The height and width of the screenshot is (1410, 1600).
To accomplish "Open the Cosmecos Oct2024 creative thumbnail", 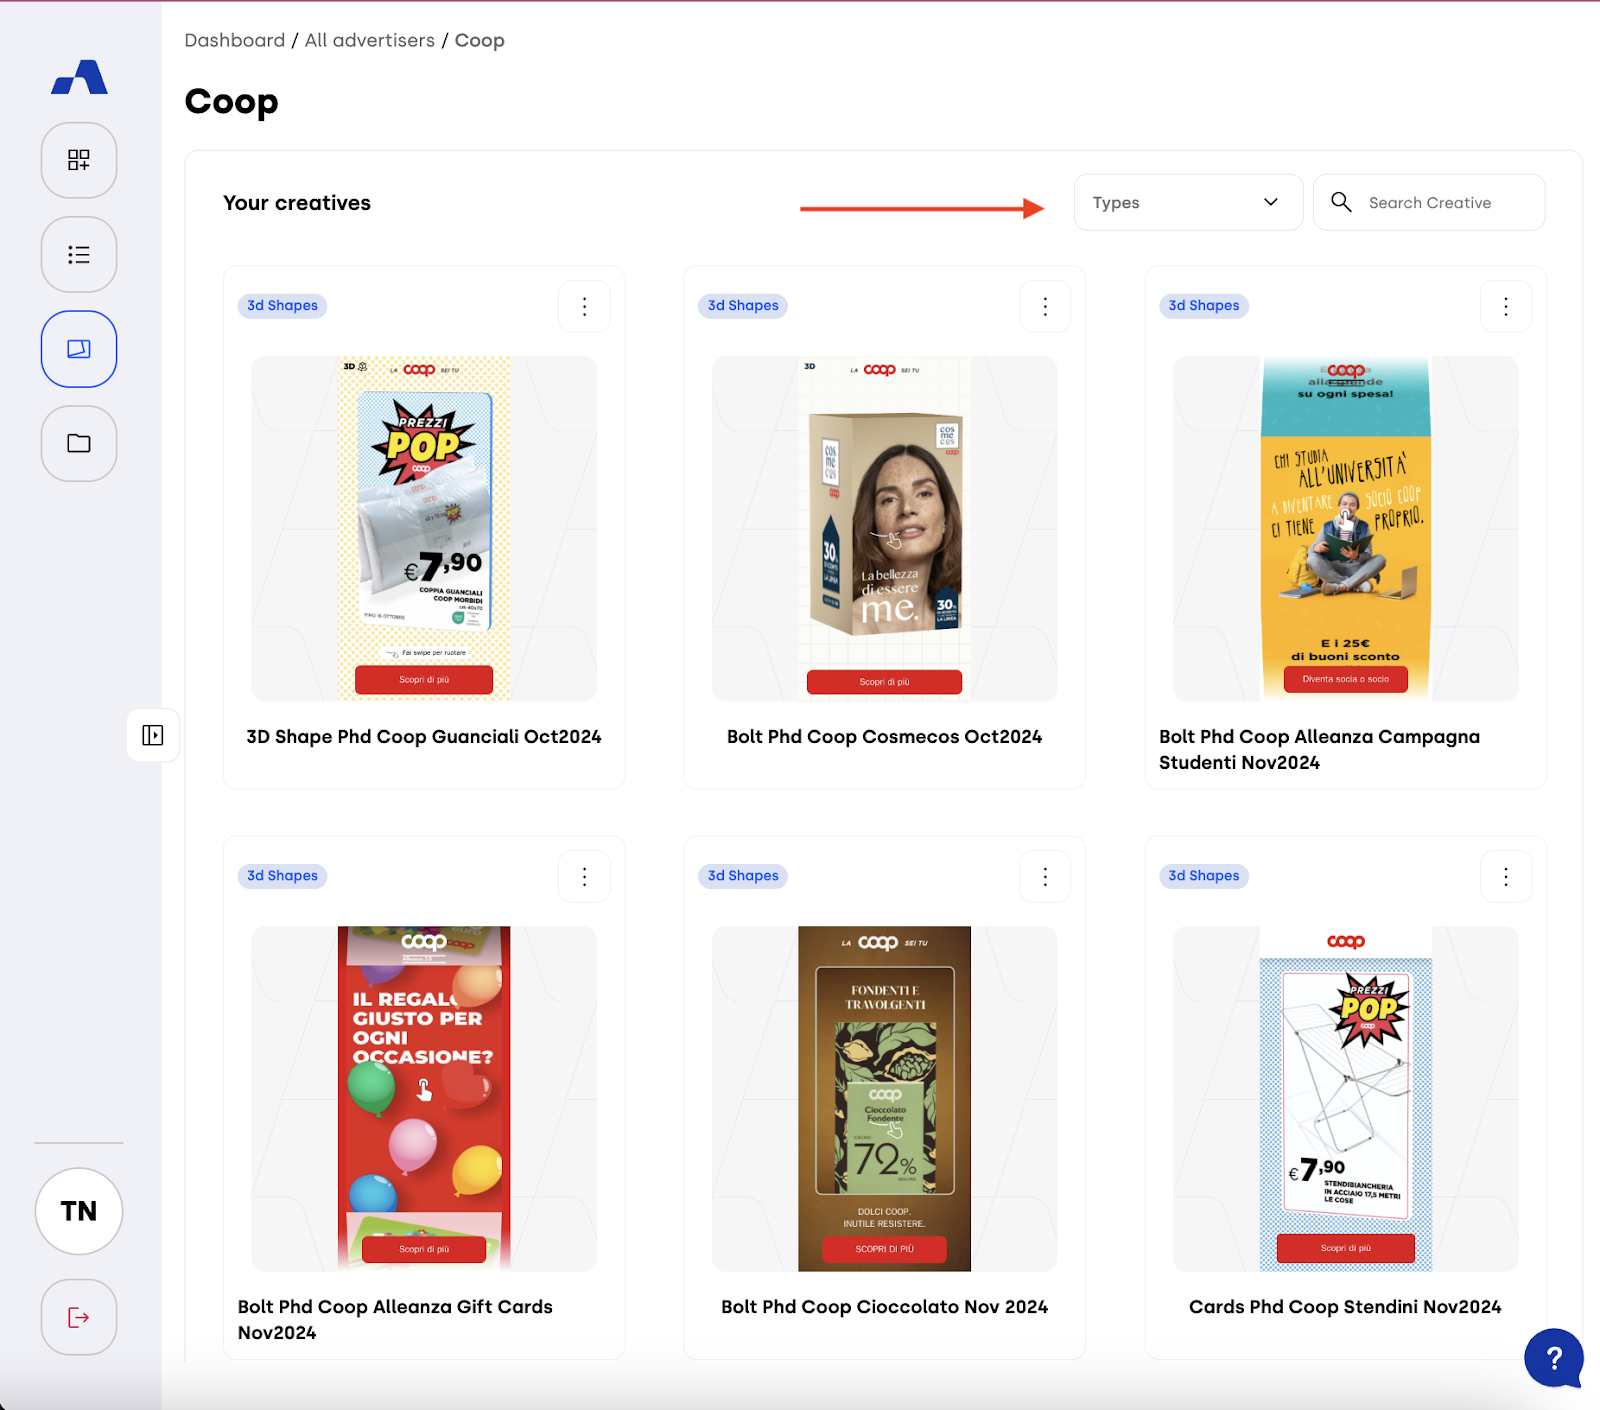I will pyautogui.click(x=885, y=528).
